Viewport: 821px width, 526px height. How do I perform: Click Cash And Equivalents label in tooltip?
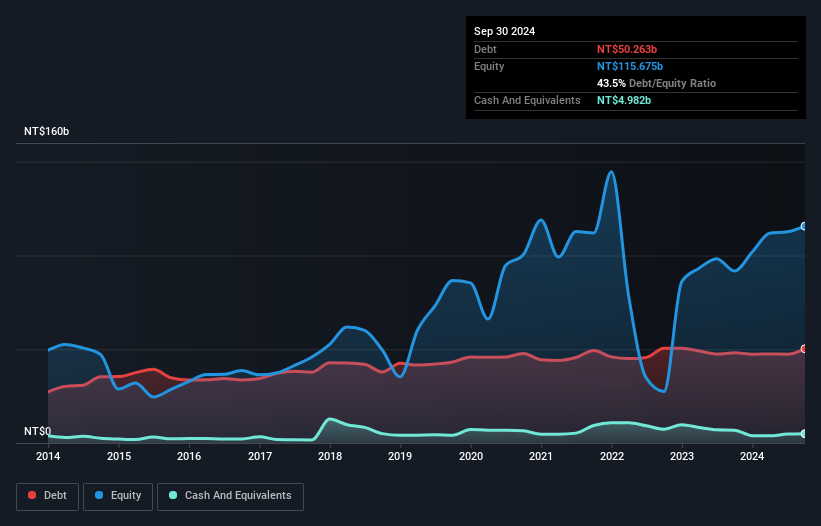pyautogui.click(x=527, y=100)
